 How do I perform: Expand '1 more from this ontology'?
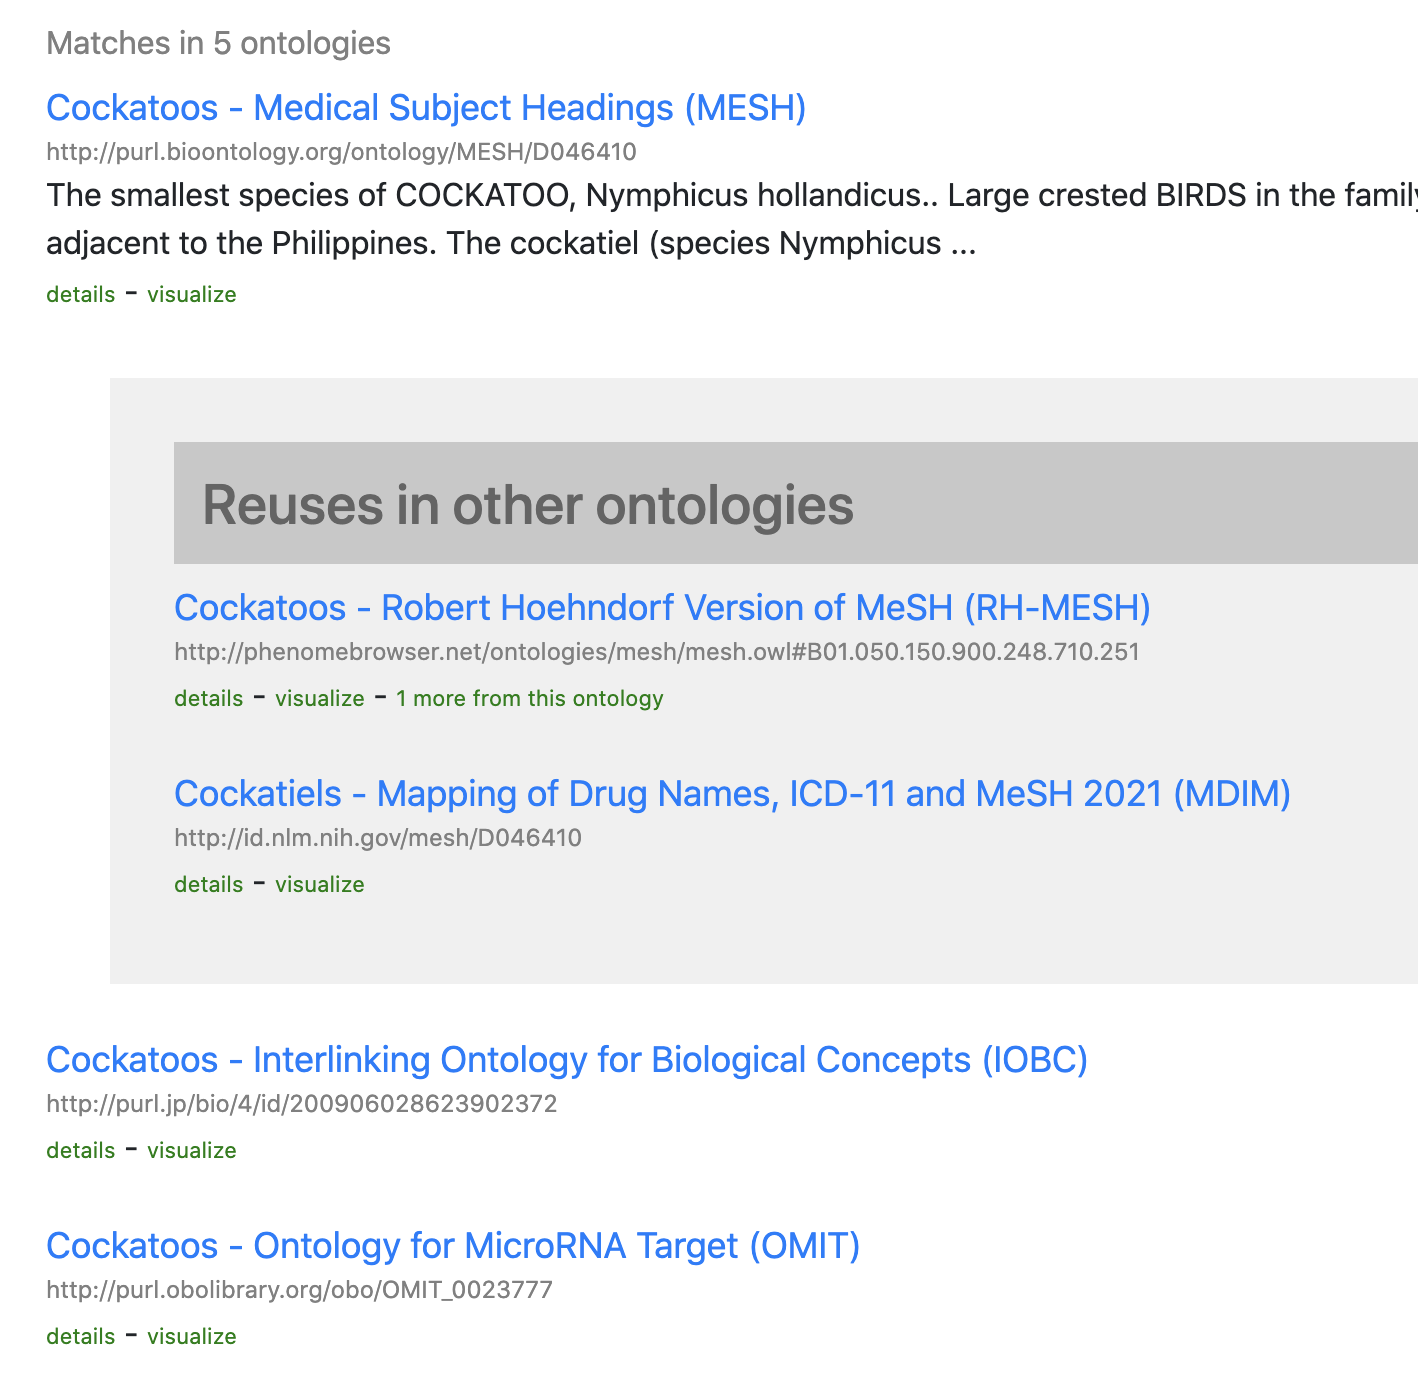click(x=529, y=699)
